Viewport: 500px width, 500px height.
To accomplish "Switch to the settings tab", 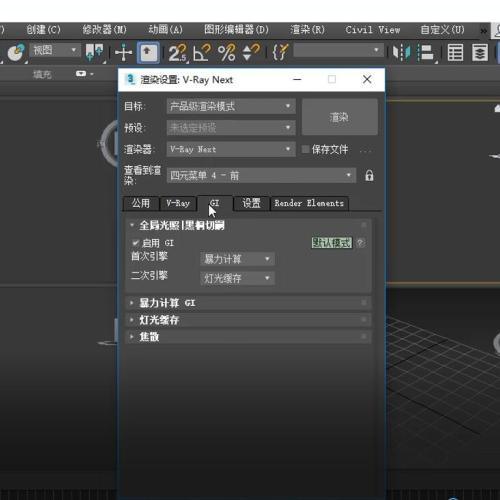I will 251,203.
